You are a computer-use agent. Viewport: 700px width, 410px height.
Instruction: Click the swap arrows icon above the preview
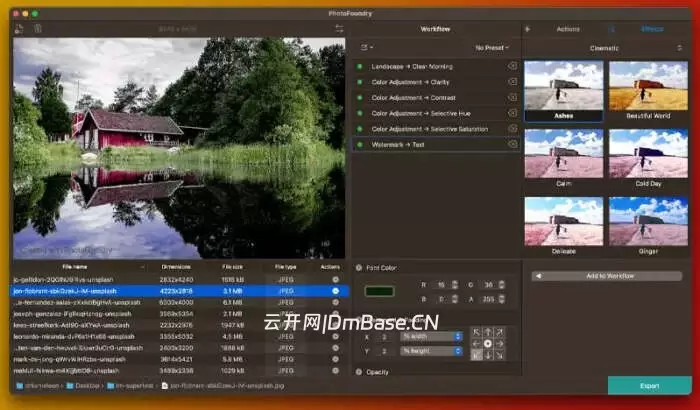pos(339,29)
